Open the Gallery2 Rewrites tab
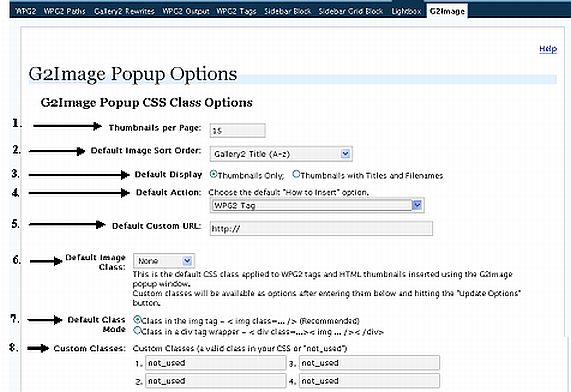The height and width of the screenshot is (392, 571). (x=124, y=11)
